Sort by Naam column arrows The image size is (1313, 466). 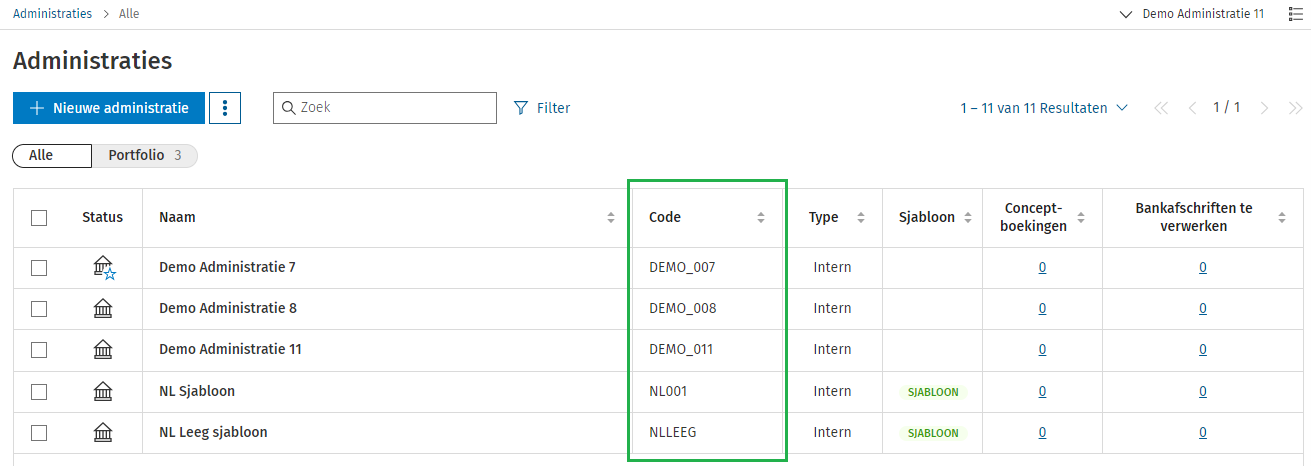pyautogui.click(x=611, y=218)
